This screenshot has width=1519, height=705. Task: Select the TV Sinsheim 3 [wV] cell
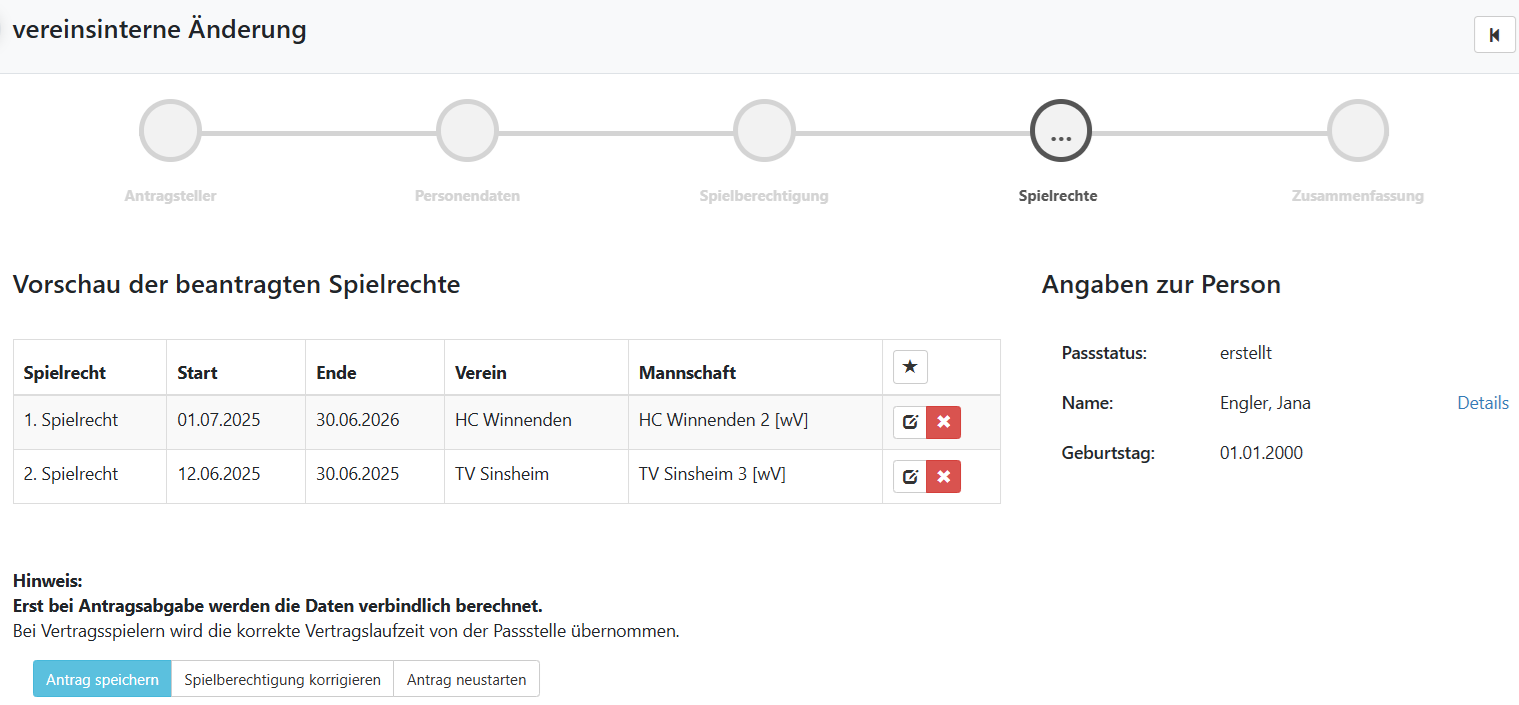tap(712, 474)
